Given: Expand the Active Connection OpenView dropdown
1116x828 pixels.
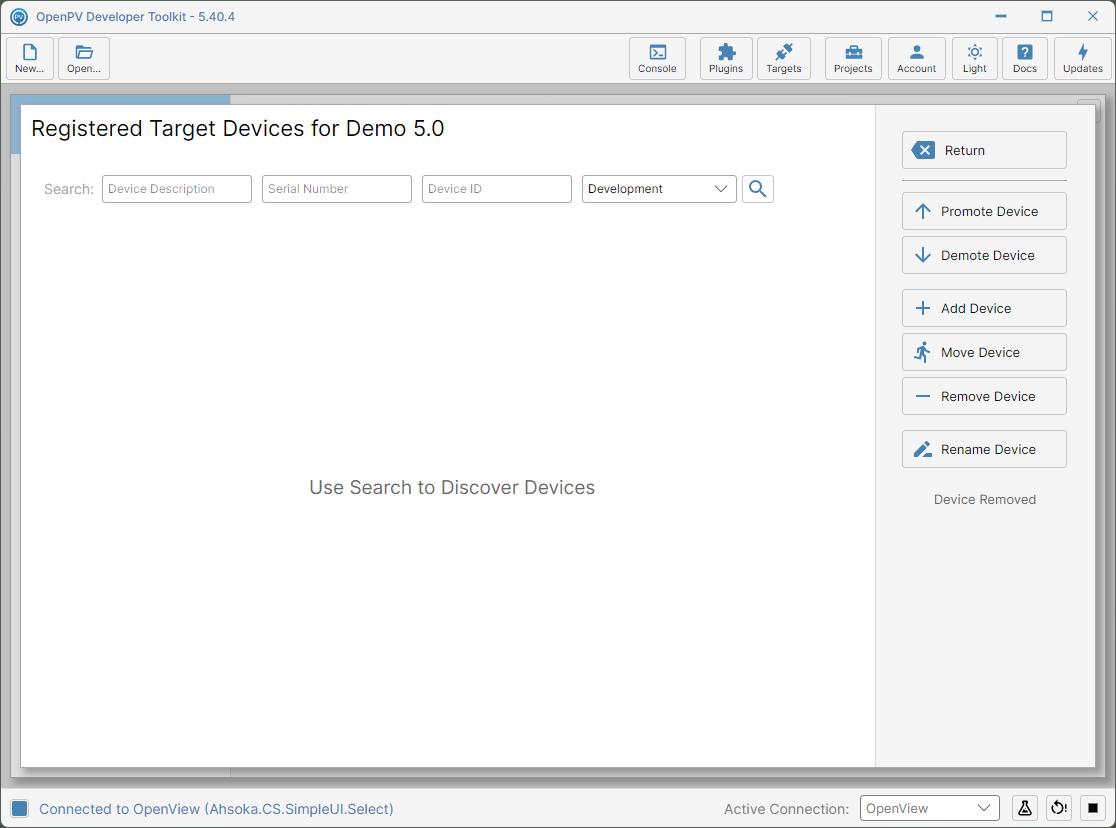Looking at the screenshot, I should click(930, 808).
